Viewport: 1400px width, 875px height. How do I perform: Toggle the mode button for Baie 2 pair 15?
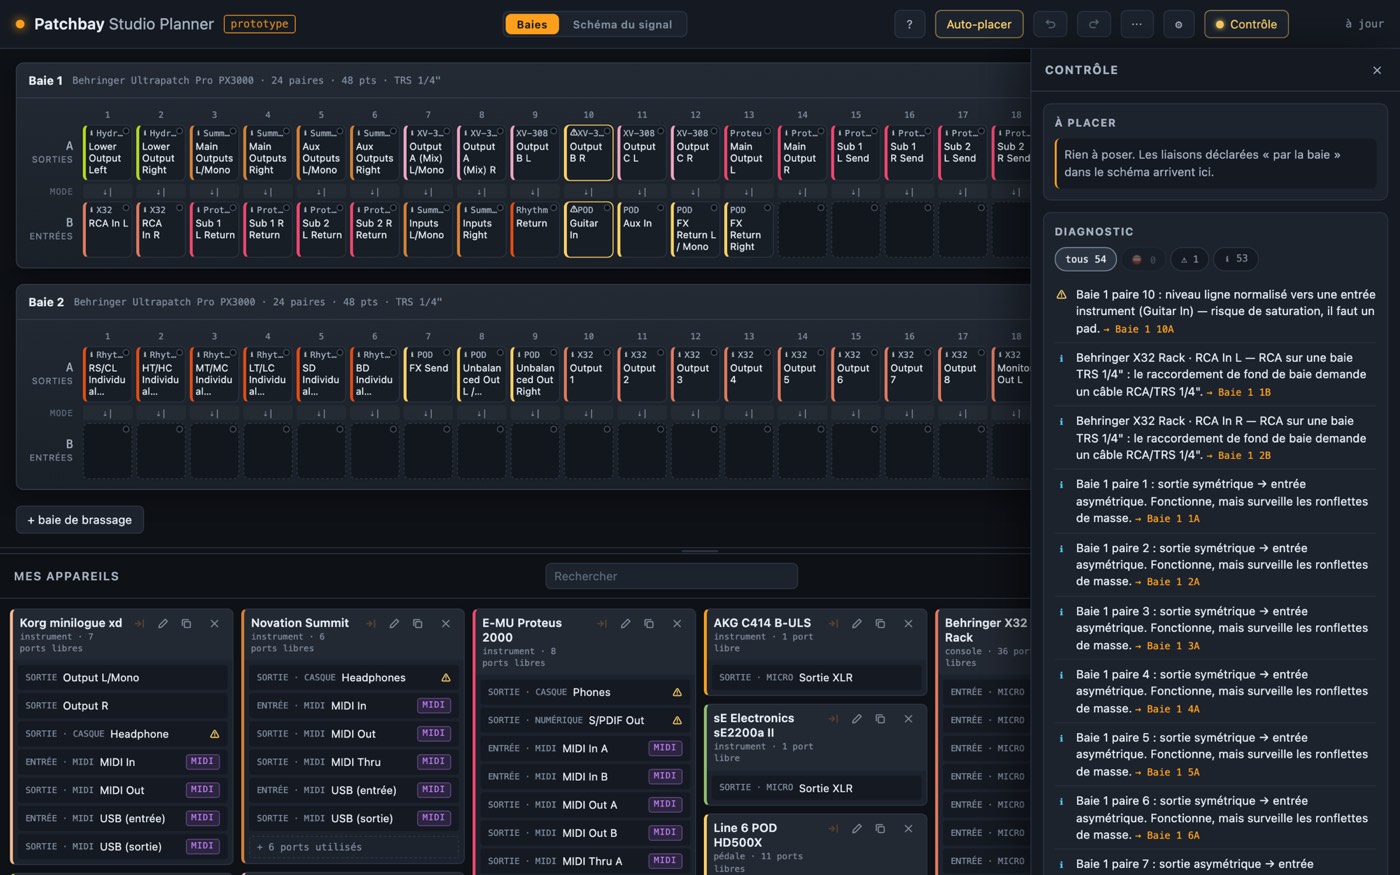pos(855,413)
